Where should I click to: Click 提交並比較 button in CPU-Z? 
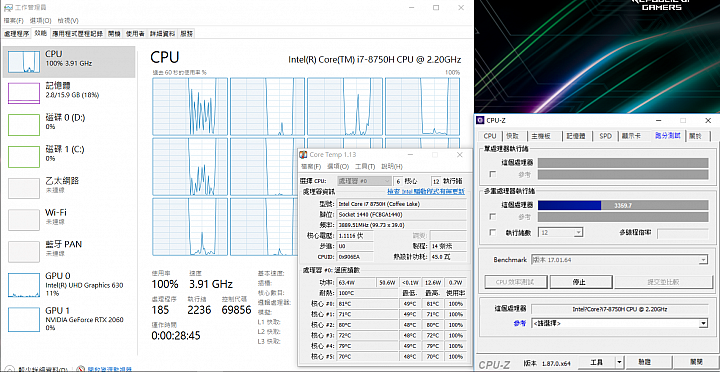[x=663, y=282]
